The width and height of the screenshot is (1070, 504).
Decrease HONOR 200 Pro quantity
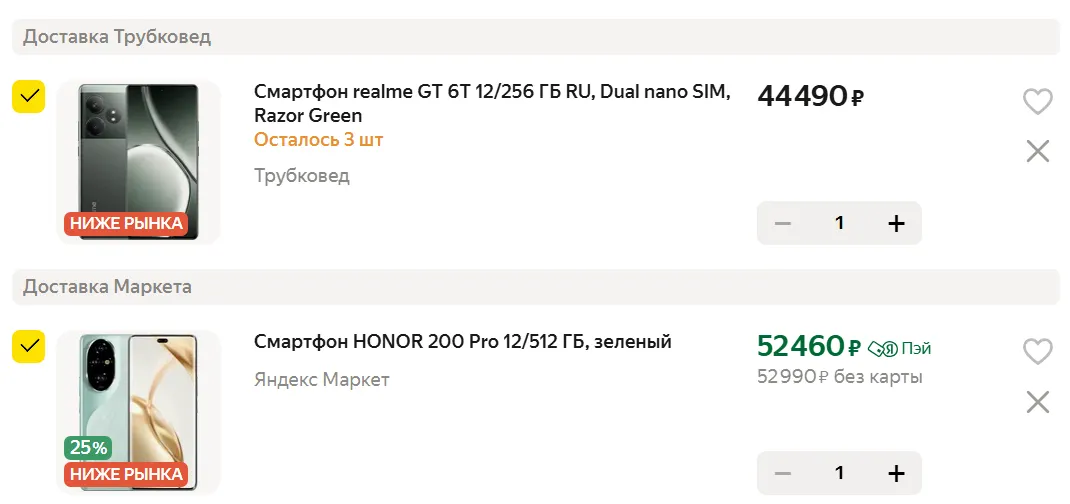[782, 473]
